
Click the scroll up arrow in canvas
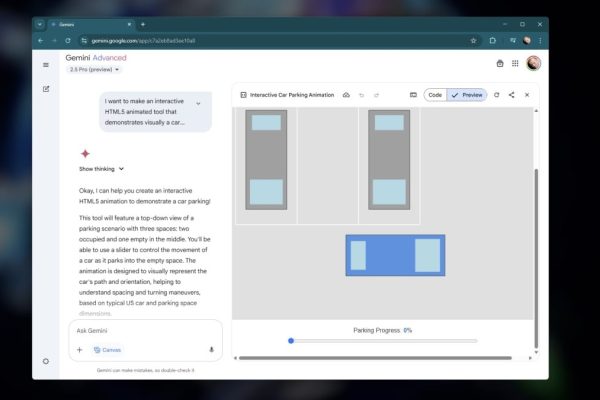pyautogui.click(x=536, y=111)
